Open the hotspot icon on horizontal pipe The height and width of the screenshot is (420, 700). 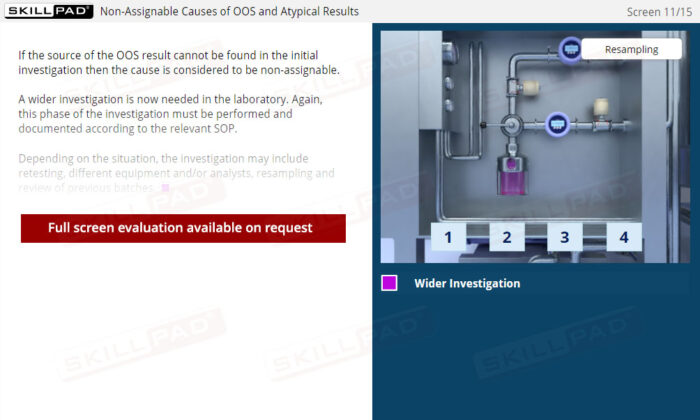click(x=557, y=124)
